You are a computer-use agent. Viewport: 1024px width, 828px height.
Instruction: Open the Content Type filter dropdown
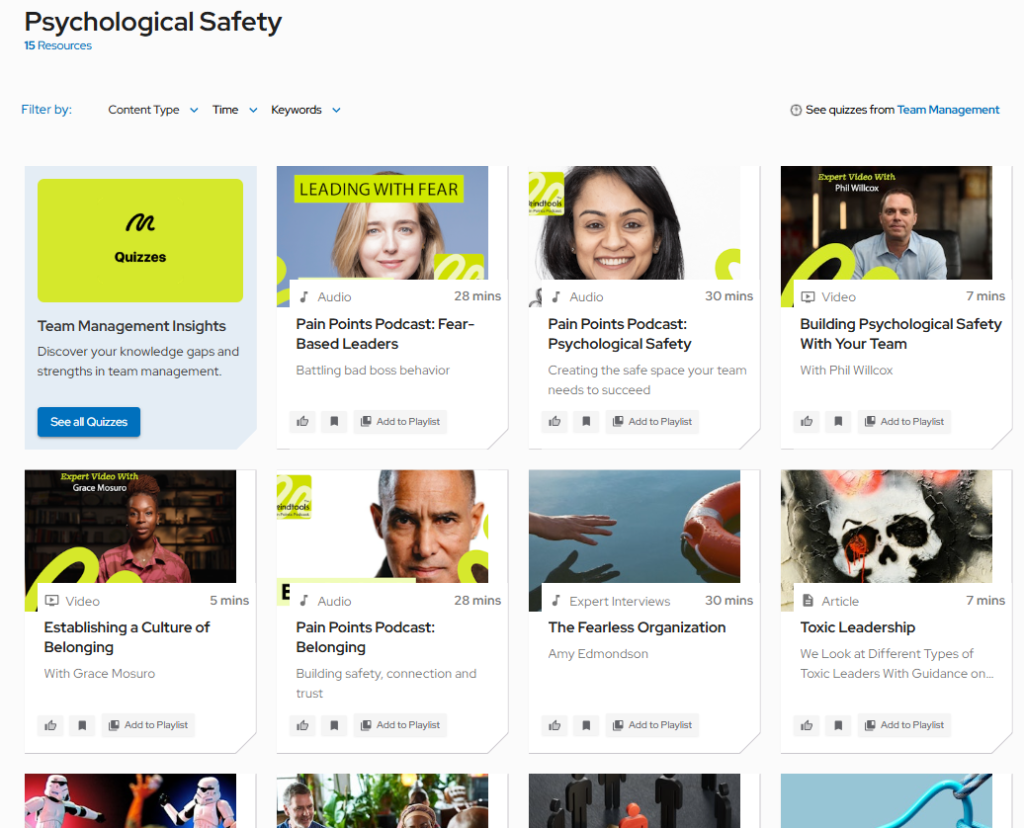click(152, 110)
